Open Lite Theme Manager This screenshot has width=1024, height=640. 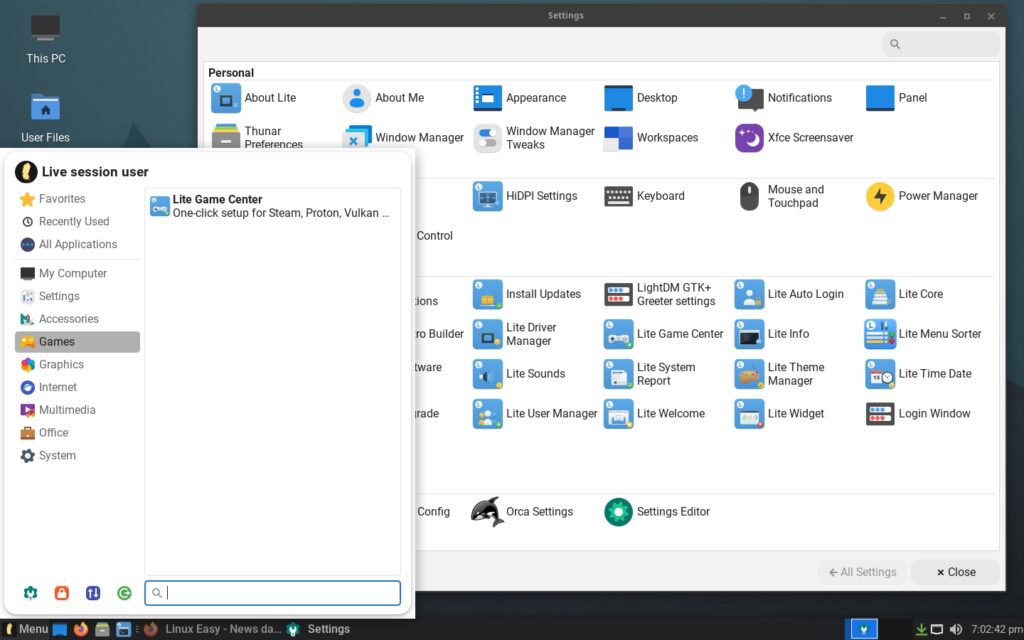(780, 374)
